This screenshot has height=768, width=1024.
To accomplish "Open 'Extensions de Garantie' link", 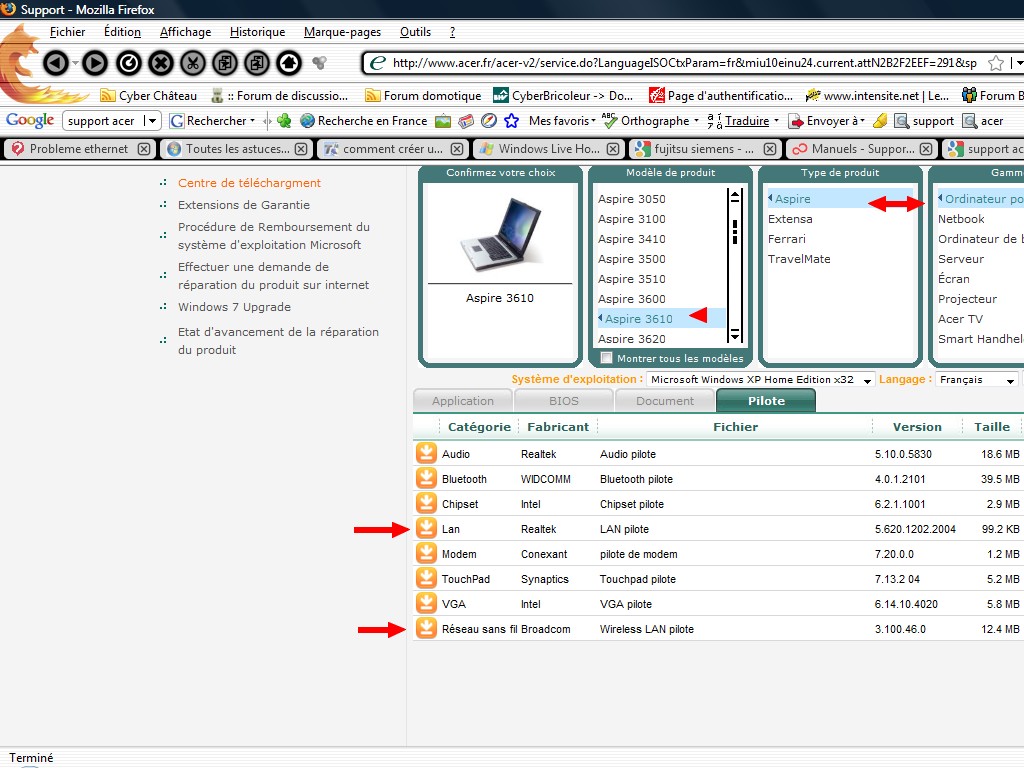I will tap(244, 205).
